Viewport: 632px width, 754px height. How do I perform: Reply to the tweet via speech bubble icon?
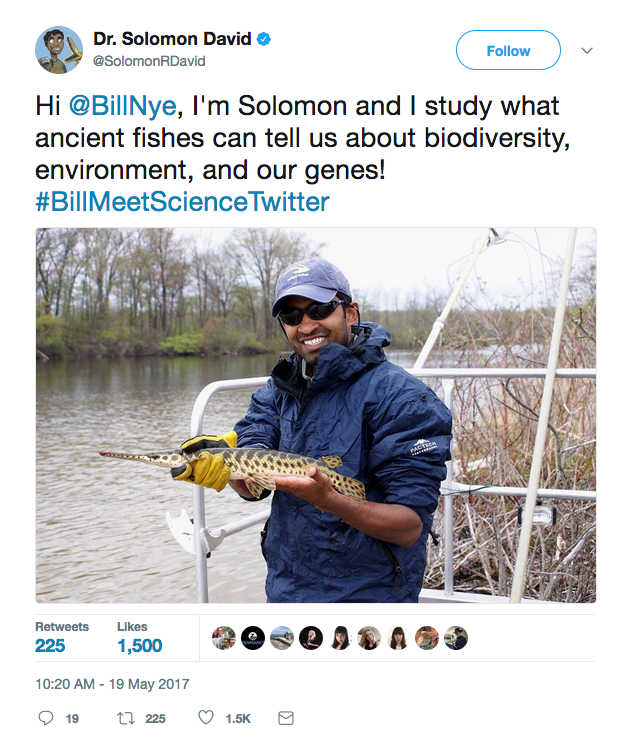pos(45,718)
